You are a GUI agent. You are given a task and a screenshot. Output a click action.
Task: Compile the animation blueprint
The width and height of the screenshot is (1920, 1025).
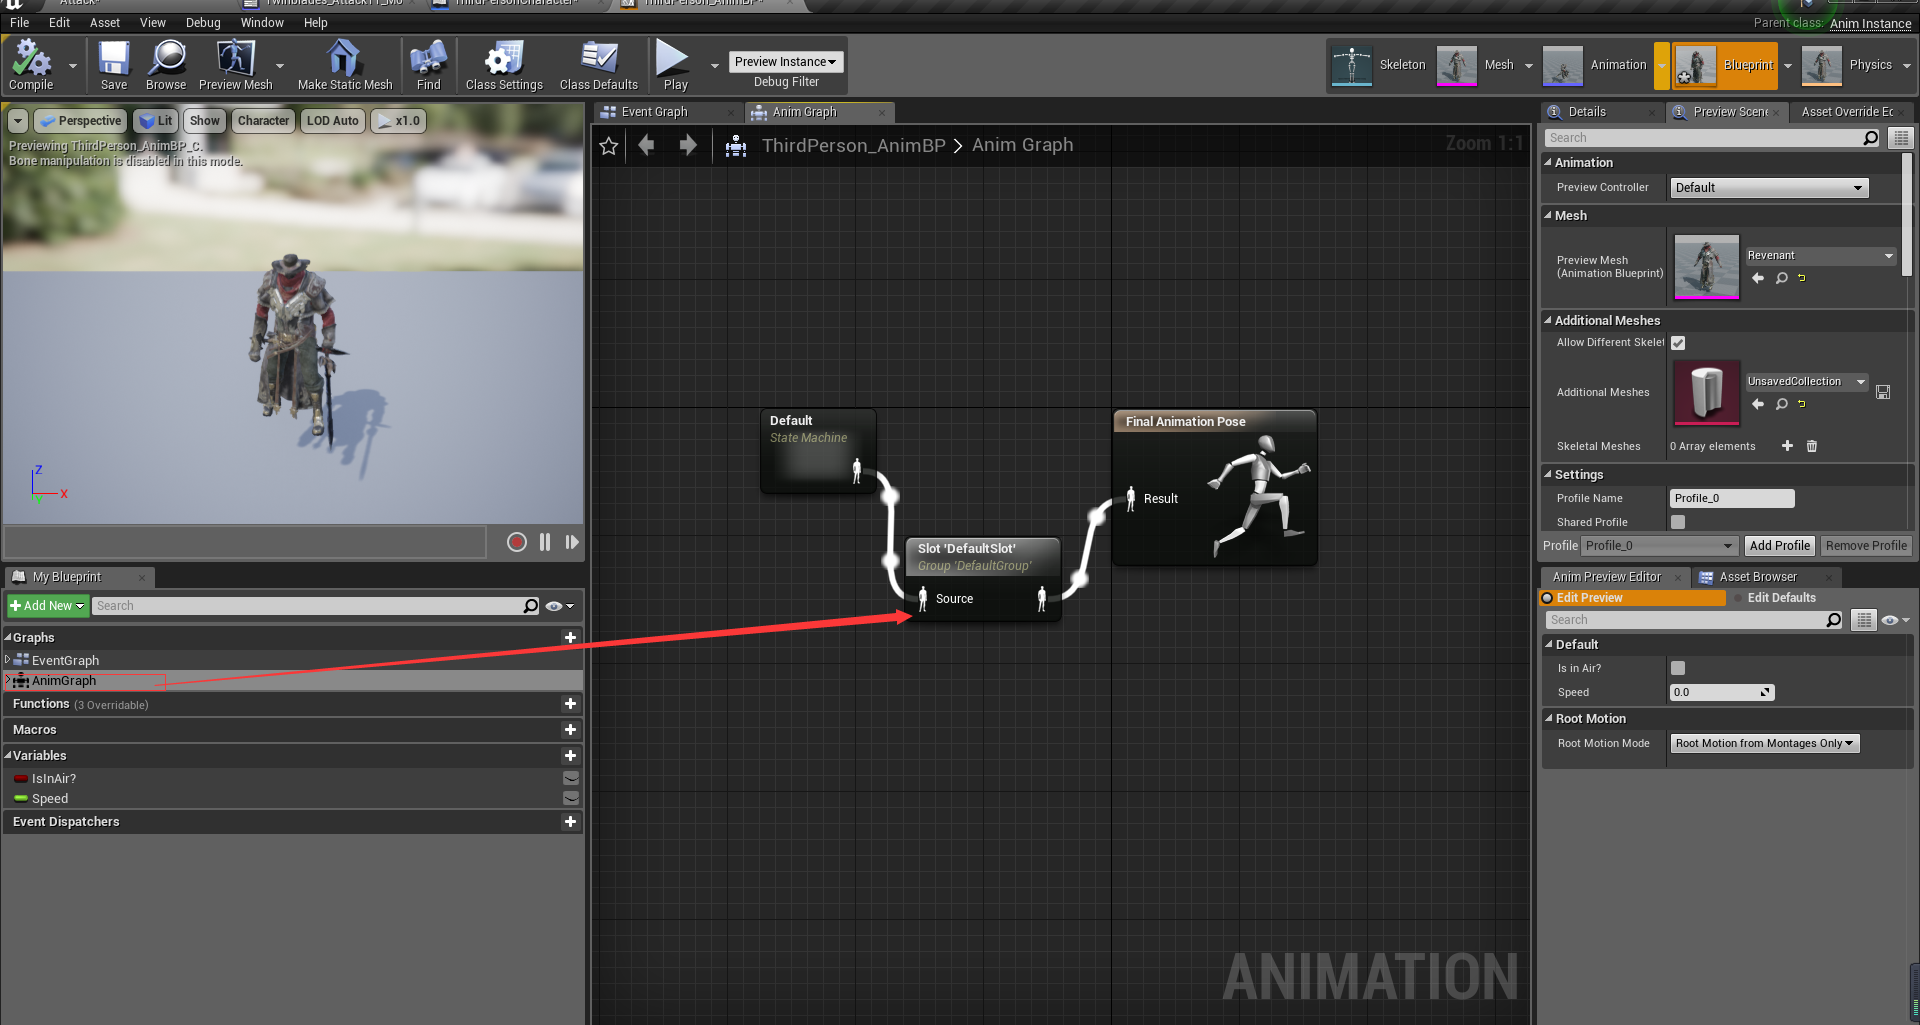[x=31, y=66]
